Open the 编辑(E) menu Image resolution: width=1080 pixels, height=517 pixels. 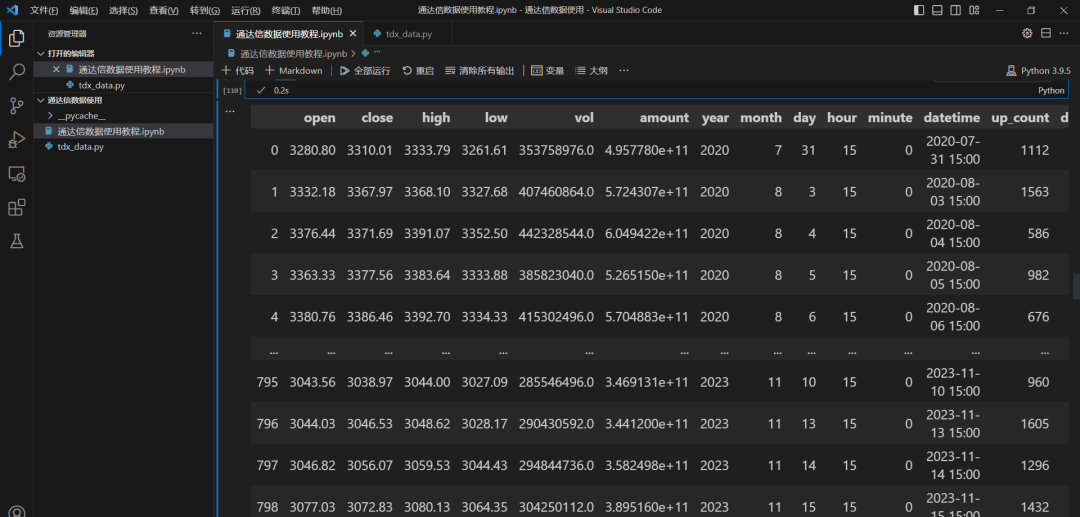[x=83, y=10]
